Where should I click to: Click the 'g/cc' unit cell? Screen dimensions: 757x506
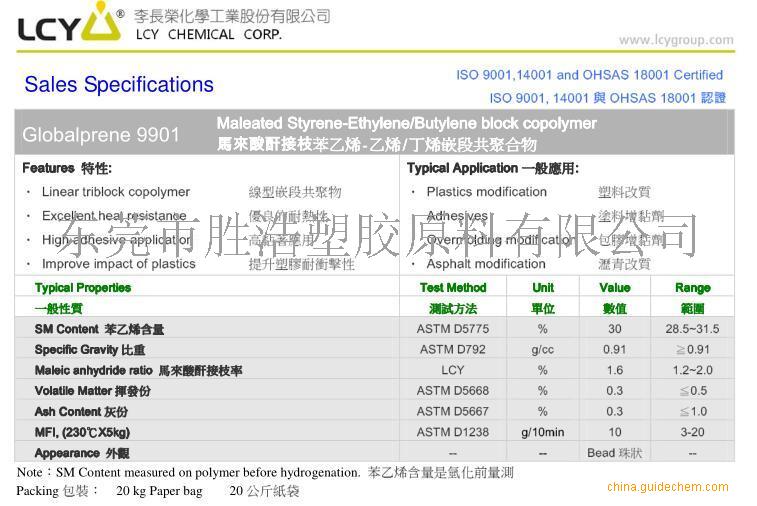point(543,350)
